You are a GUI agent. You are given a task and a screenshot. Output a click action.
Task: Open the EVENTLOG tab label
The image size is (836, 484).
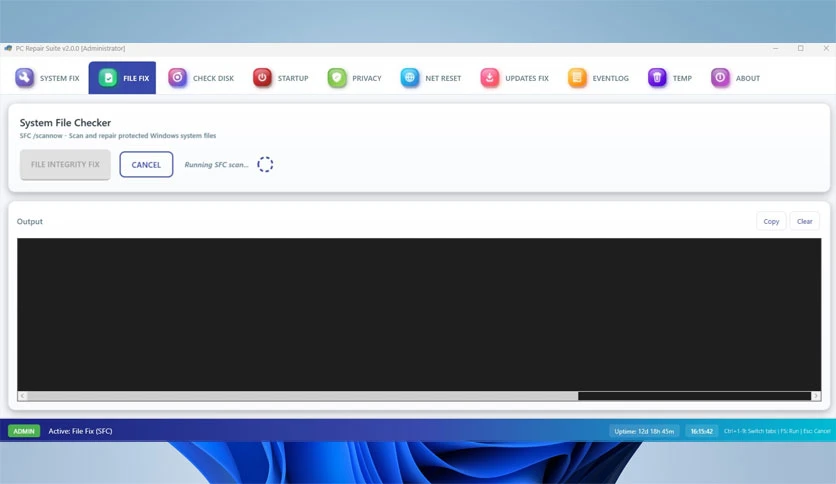(x=610, y=78)
